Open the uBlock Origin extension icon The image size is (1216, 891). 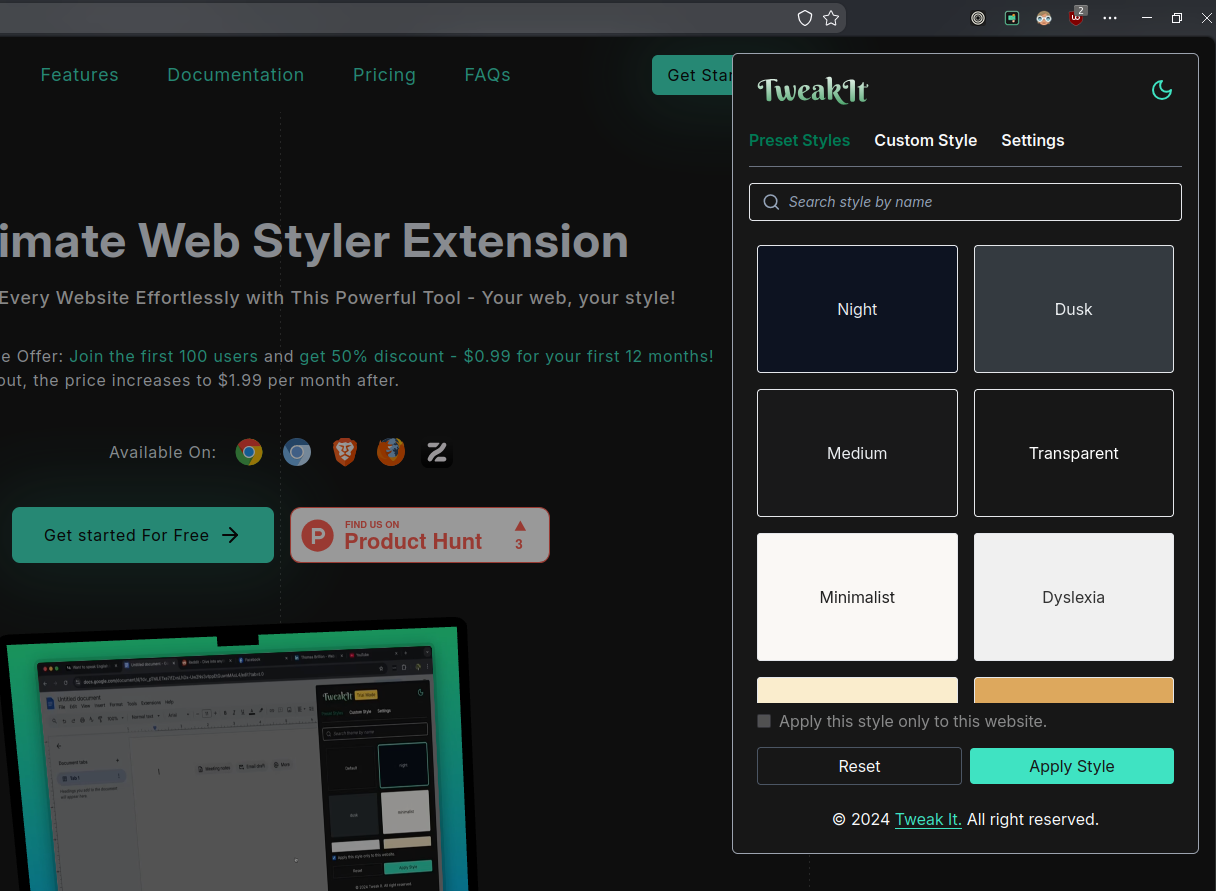point(1076,18)
